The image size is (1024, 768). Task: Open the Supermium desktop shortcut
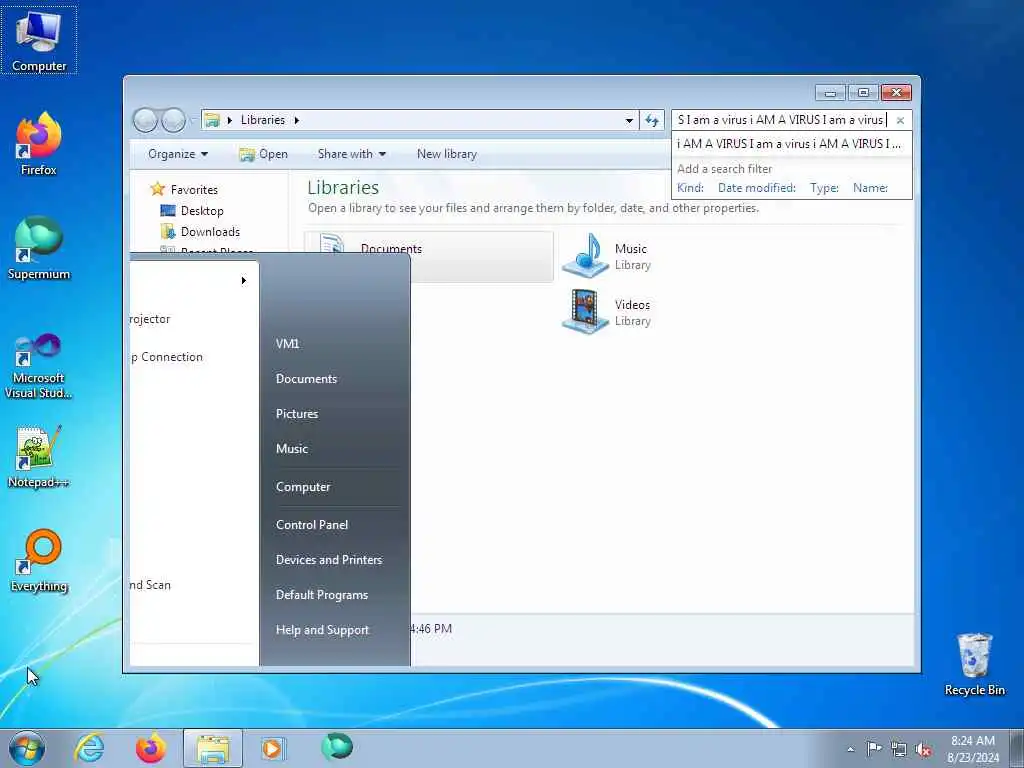pos(39,248)
